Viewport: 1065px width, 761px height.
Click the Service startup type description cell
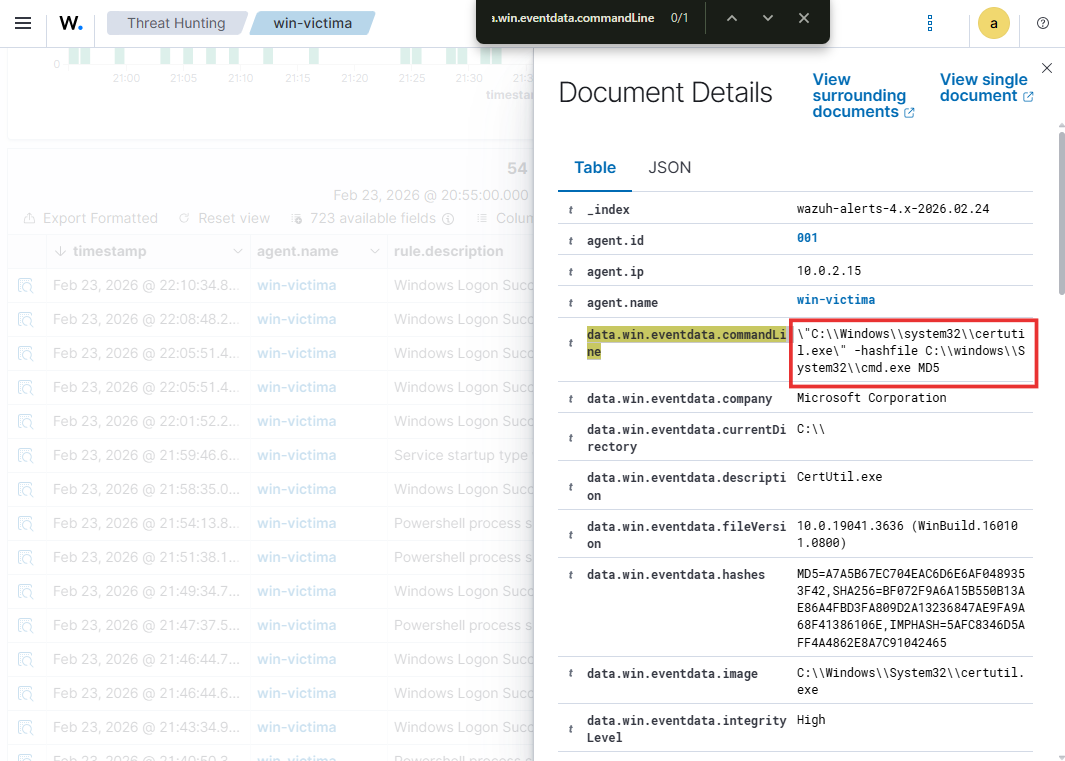(463, 455)
